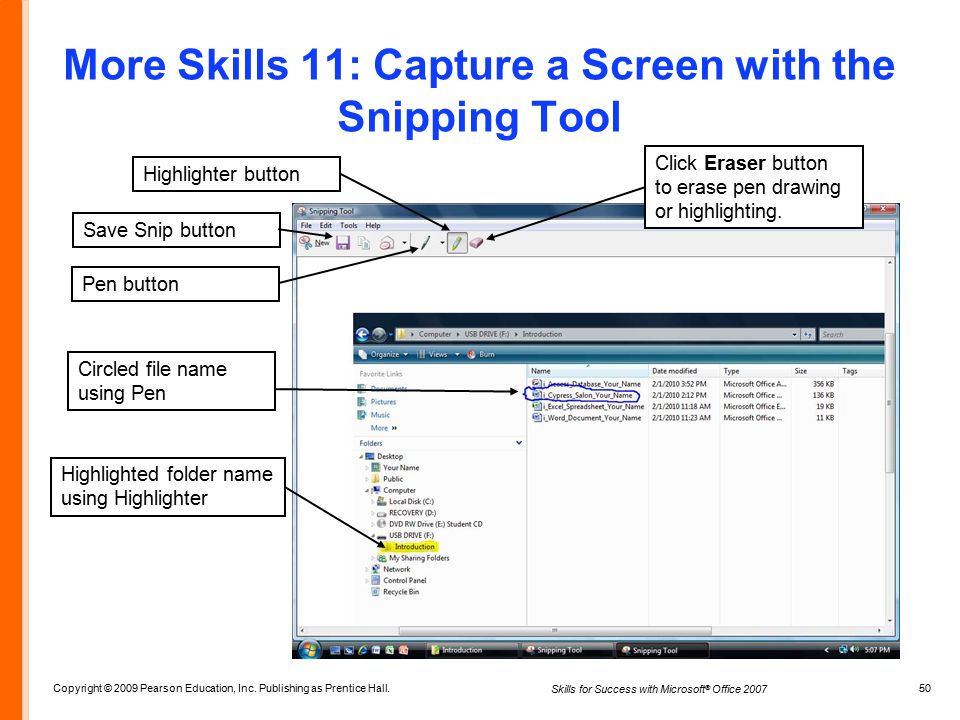Image resolution: width=960 pixels, height=720 pixels.
Task: Open the File menu in Snipping Tool
Action: (306, 225)
